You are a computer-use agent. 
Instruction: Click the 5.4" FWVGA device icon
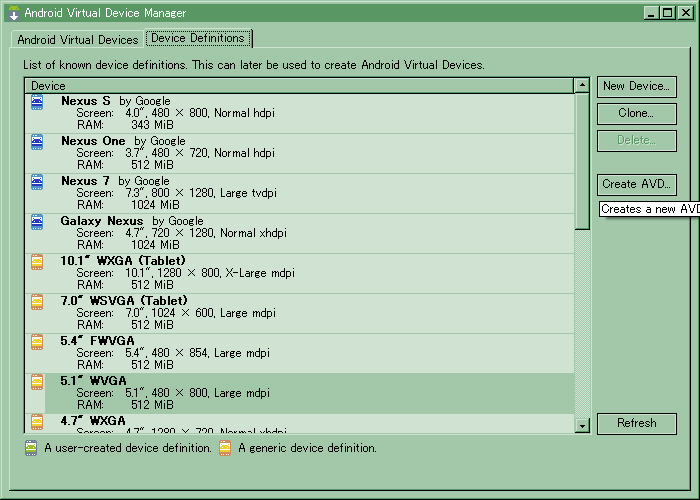pos(37,342)
